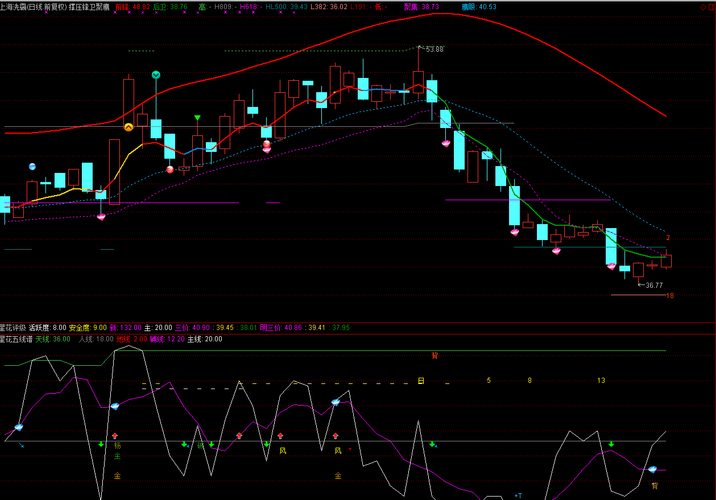The image size is (716, 500).
Task: Click the yellow 13 count label
Action: coord(601,380)
